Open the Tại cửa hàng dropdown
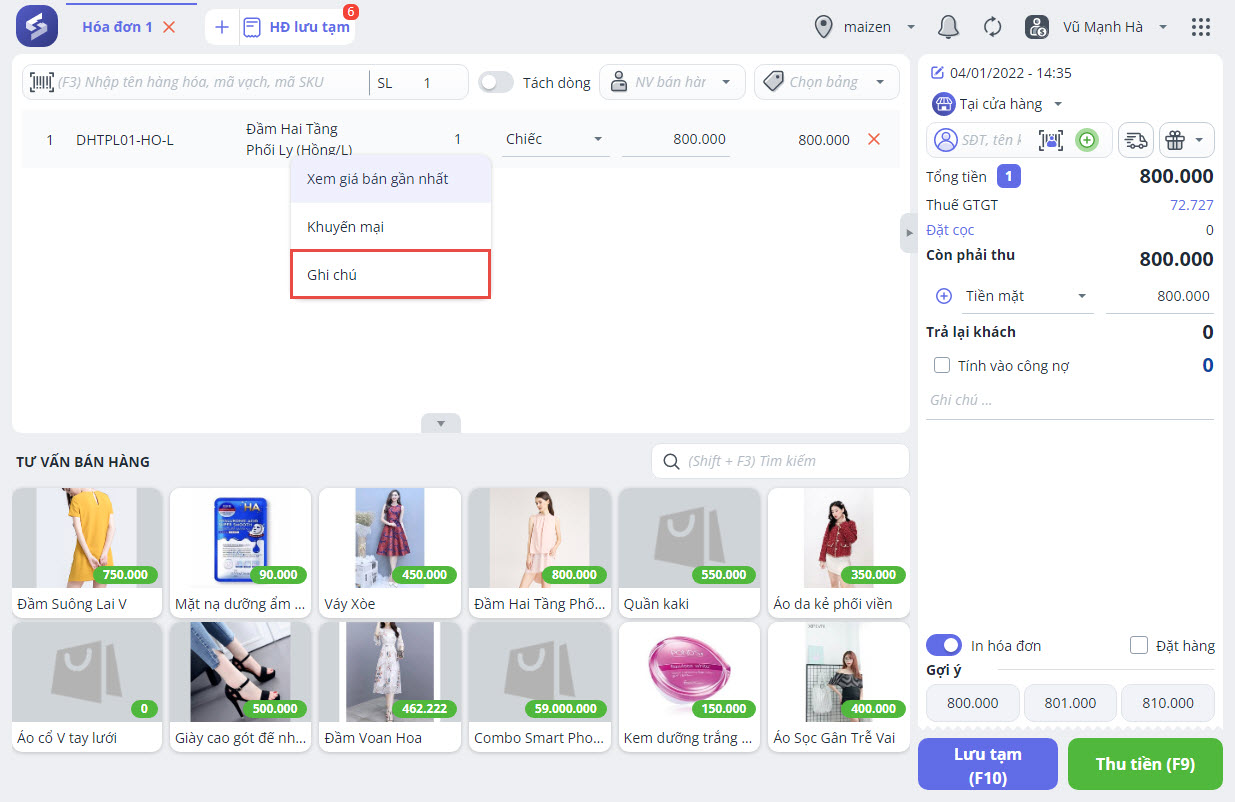The width and height of the screenshot is (1235, 802). (998, 104)
